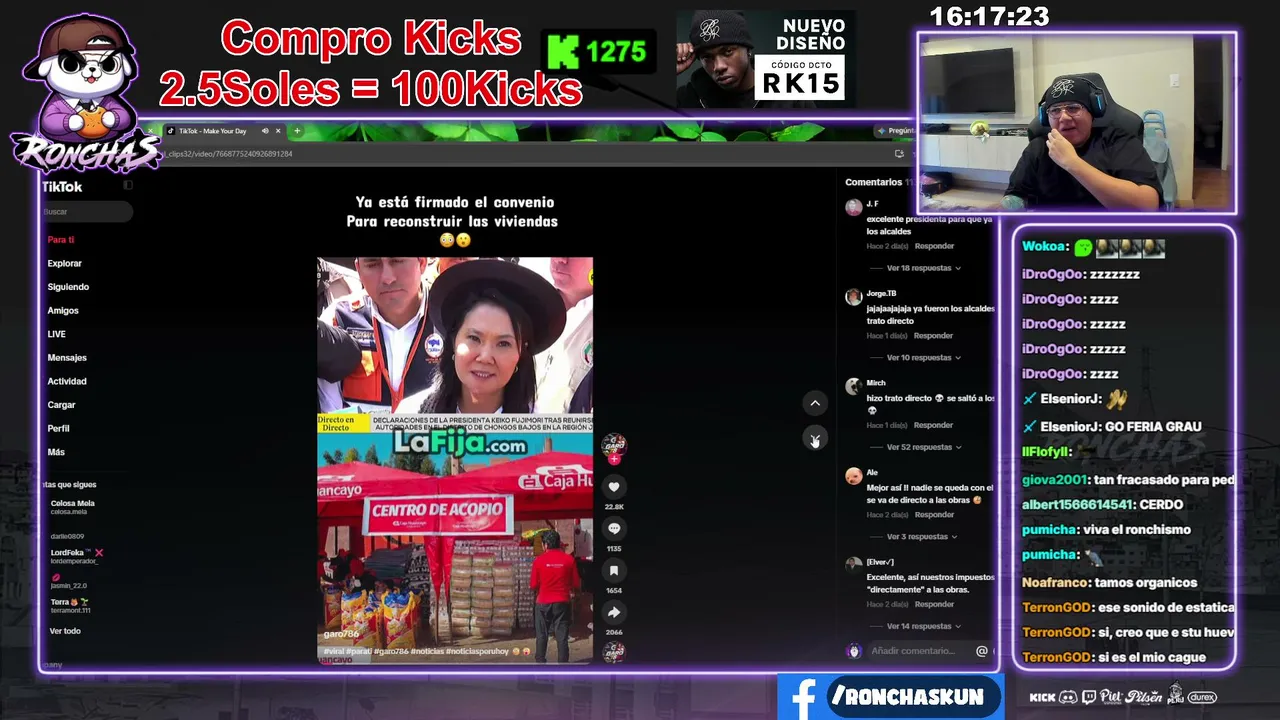The image size is (1280, 720).
Task: Click the Ronchas channel logo
Action: click(85, 95)
